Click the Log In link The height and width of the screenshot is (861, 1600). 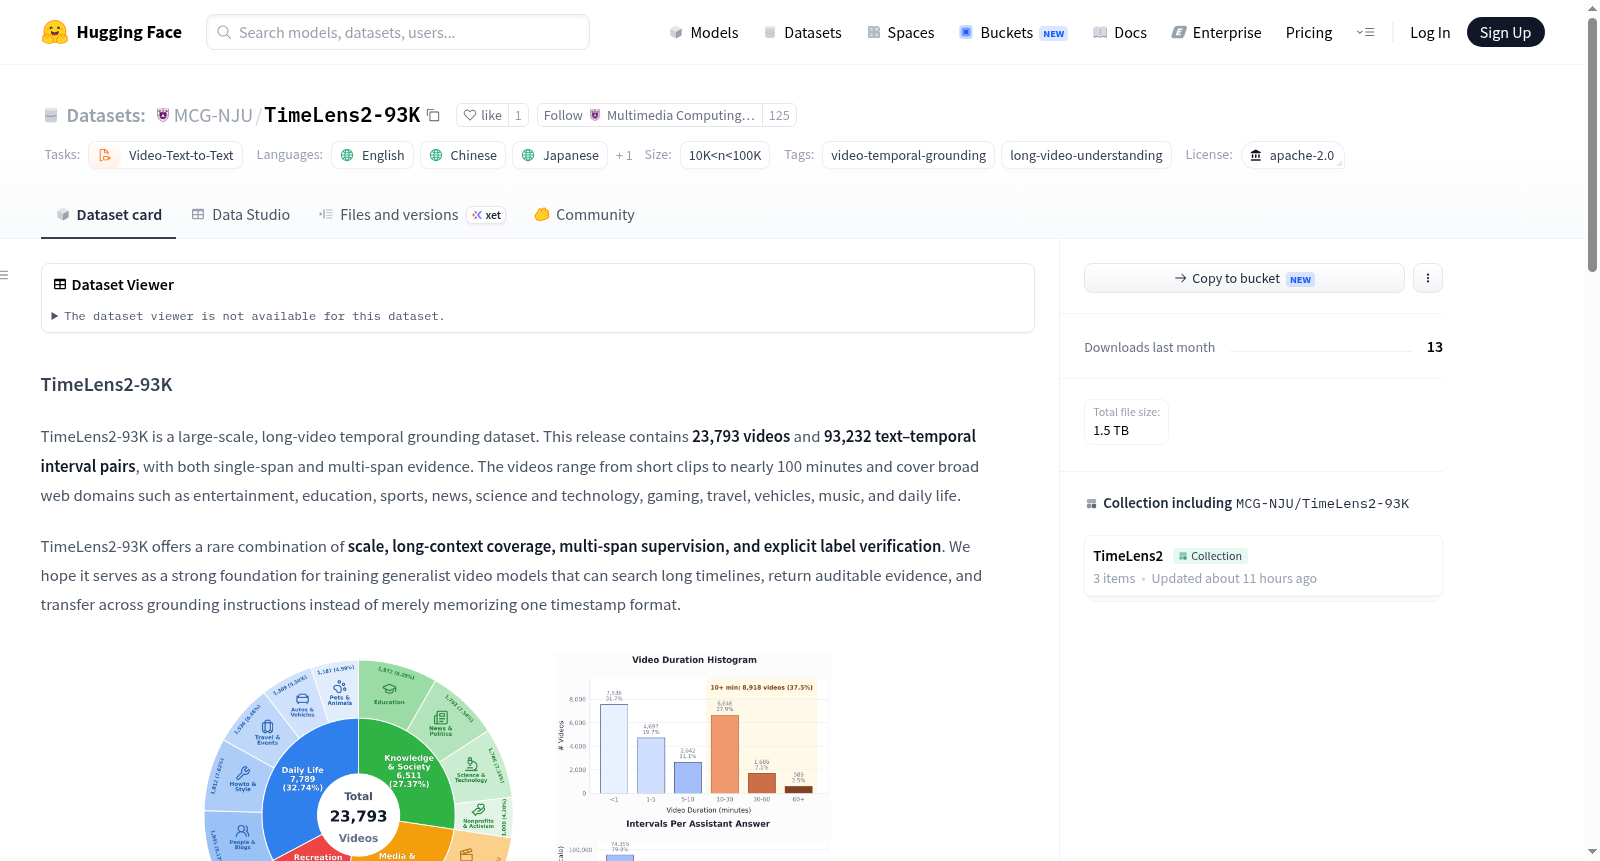(x=1430, y=32)
